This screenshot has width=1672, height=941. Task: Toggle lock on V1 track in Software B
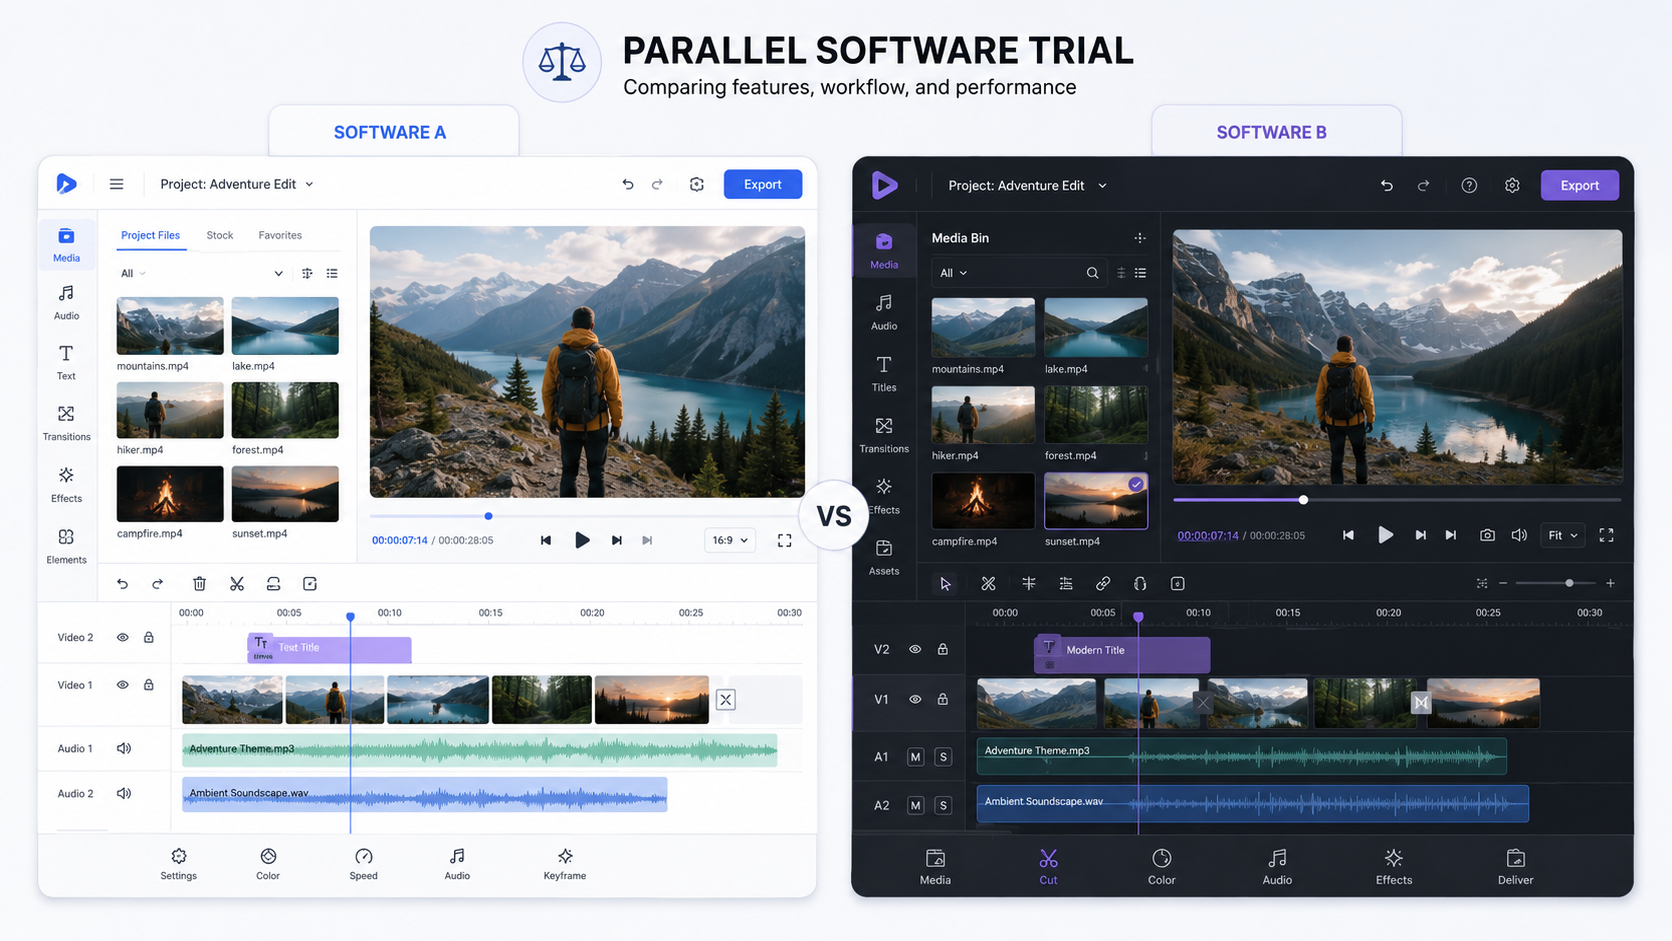coord(942,699)
